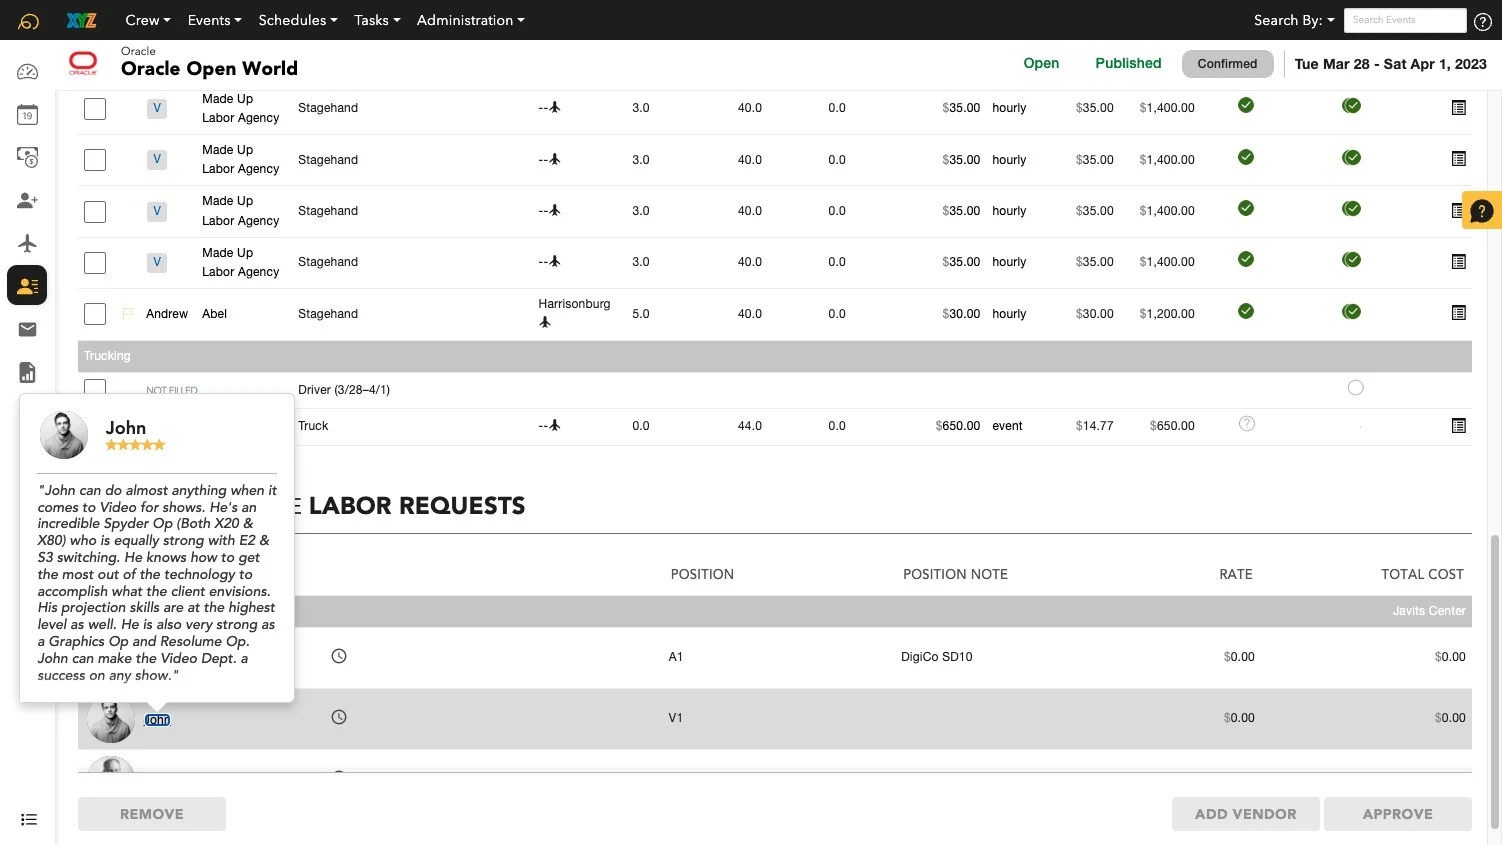Click the vertical scrollbar on right side
1502x845 pixels.
1495,680
